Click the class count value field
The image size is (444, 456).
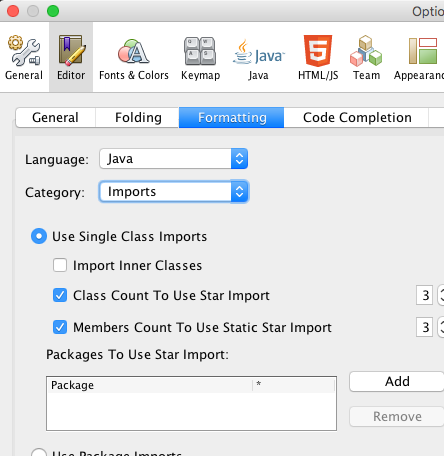click(424, 295)
